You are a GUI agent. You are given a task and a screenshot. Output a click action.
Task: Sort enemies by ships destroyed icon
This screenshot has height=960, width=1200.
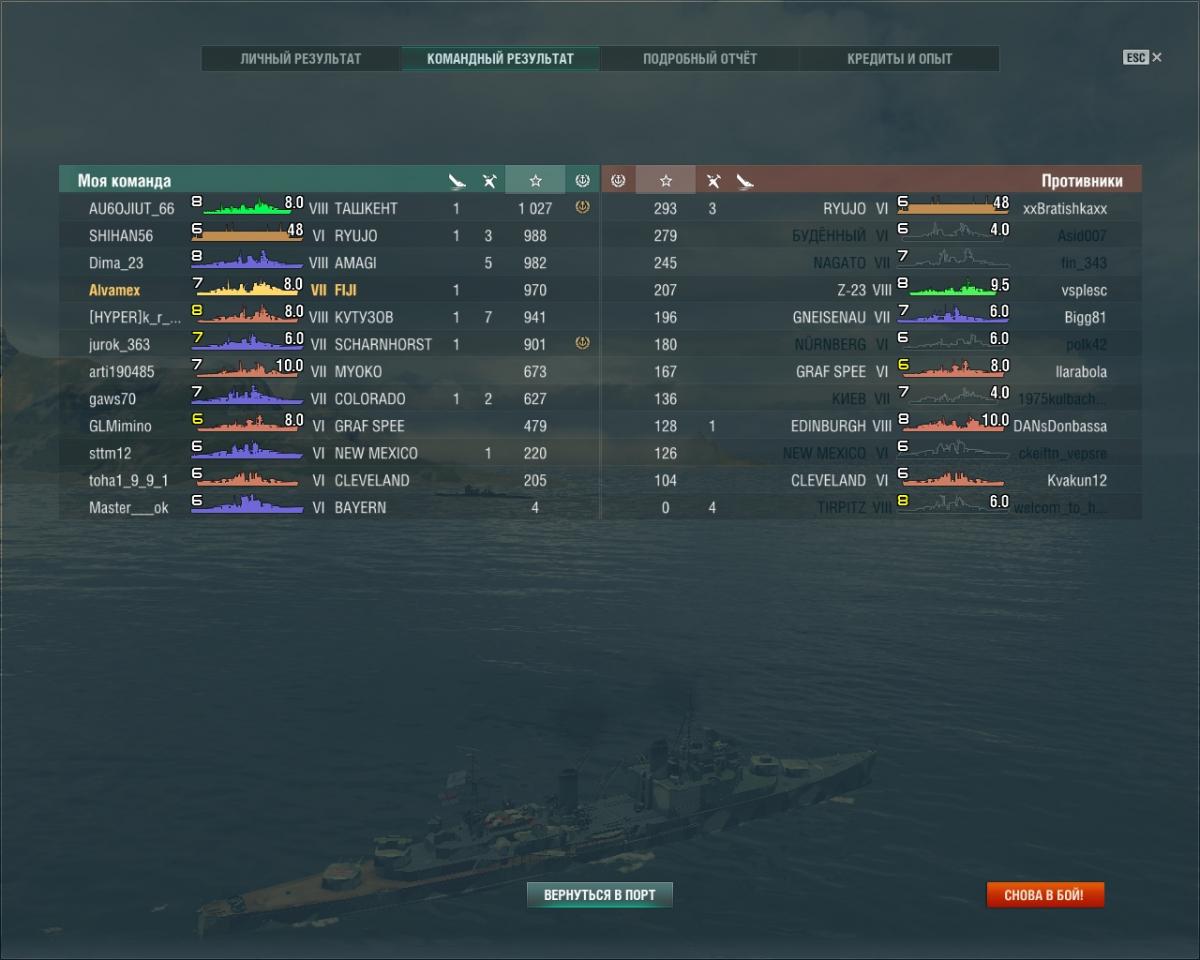(713, 181)
